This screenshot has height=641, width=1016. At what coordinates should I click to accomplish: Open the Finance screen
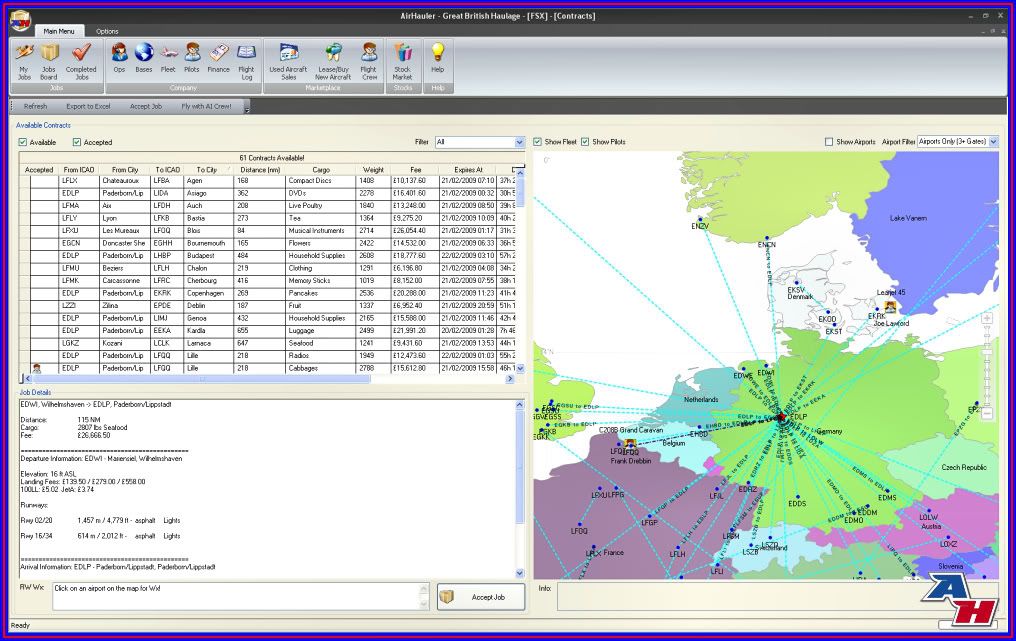(218, 59)
